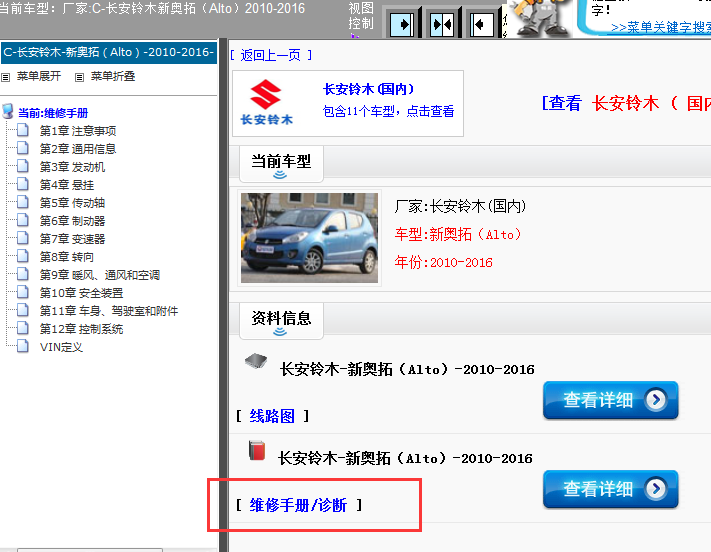Click the 查看 长安铃木 red header link

pos(626,103)
